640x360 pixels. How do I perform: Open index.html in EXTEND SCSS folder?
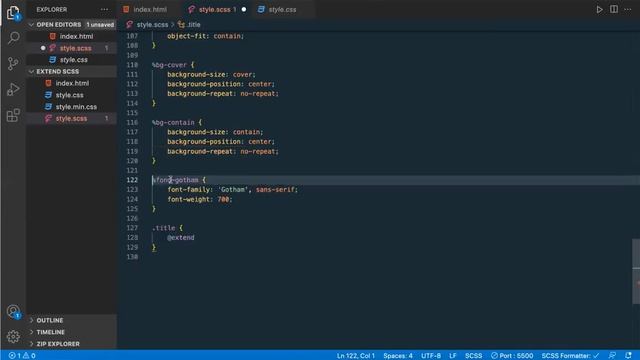(72, 83)
